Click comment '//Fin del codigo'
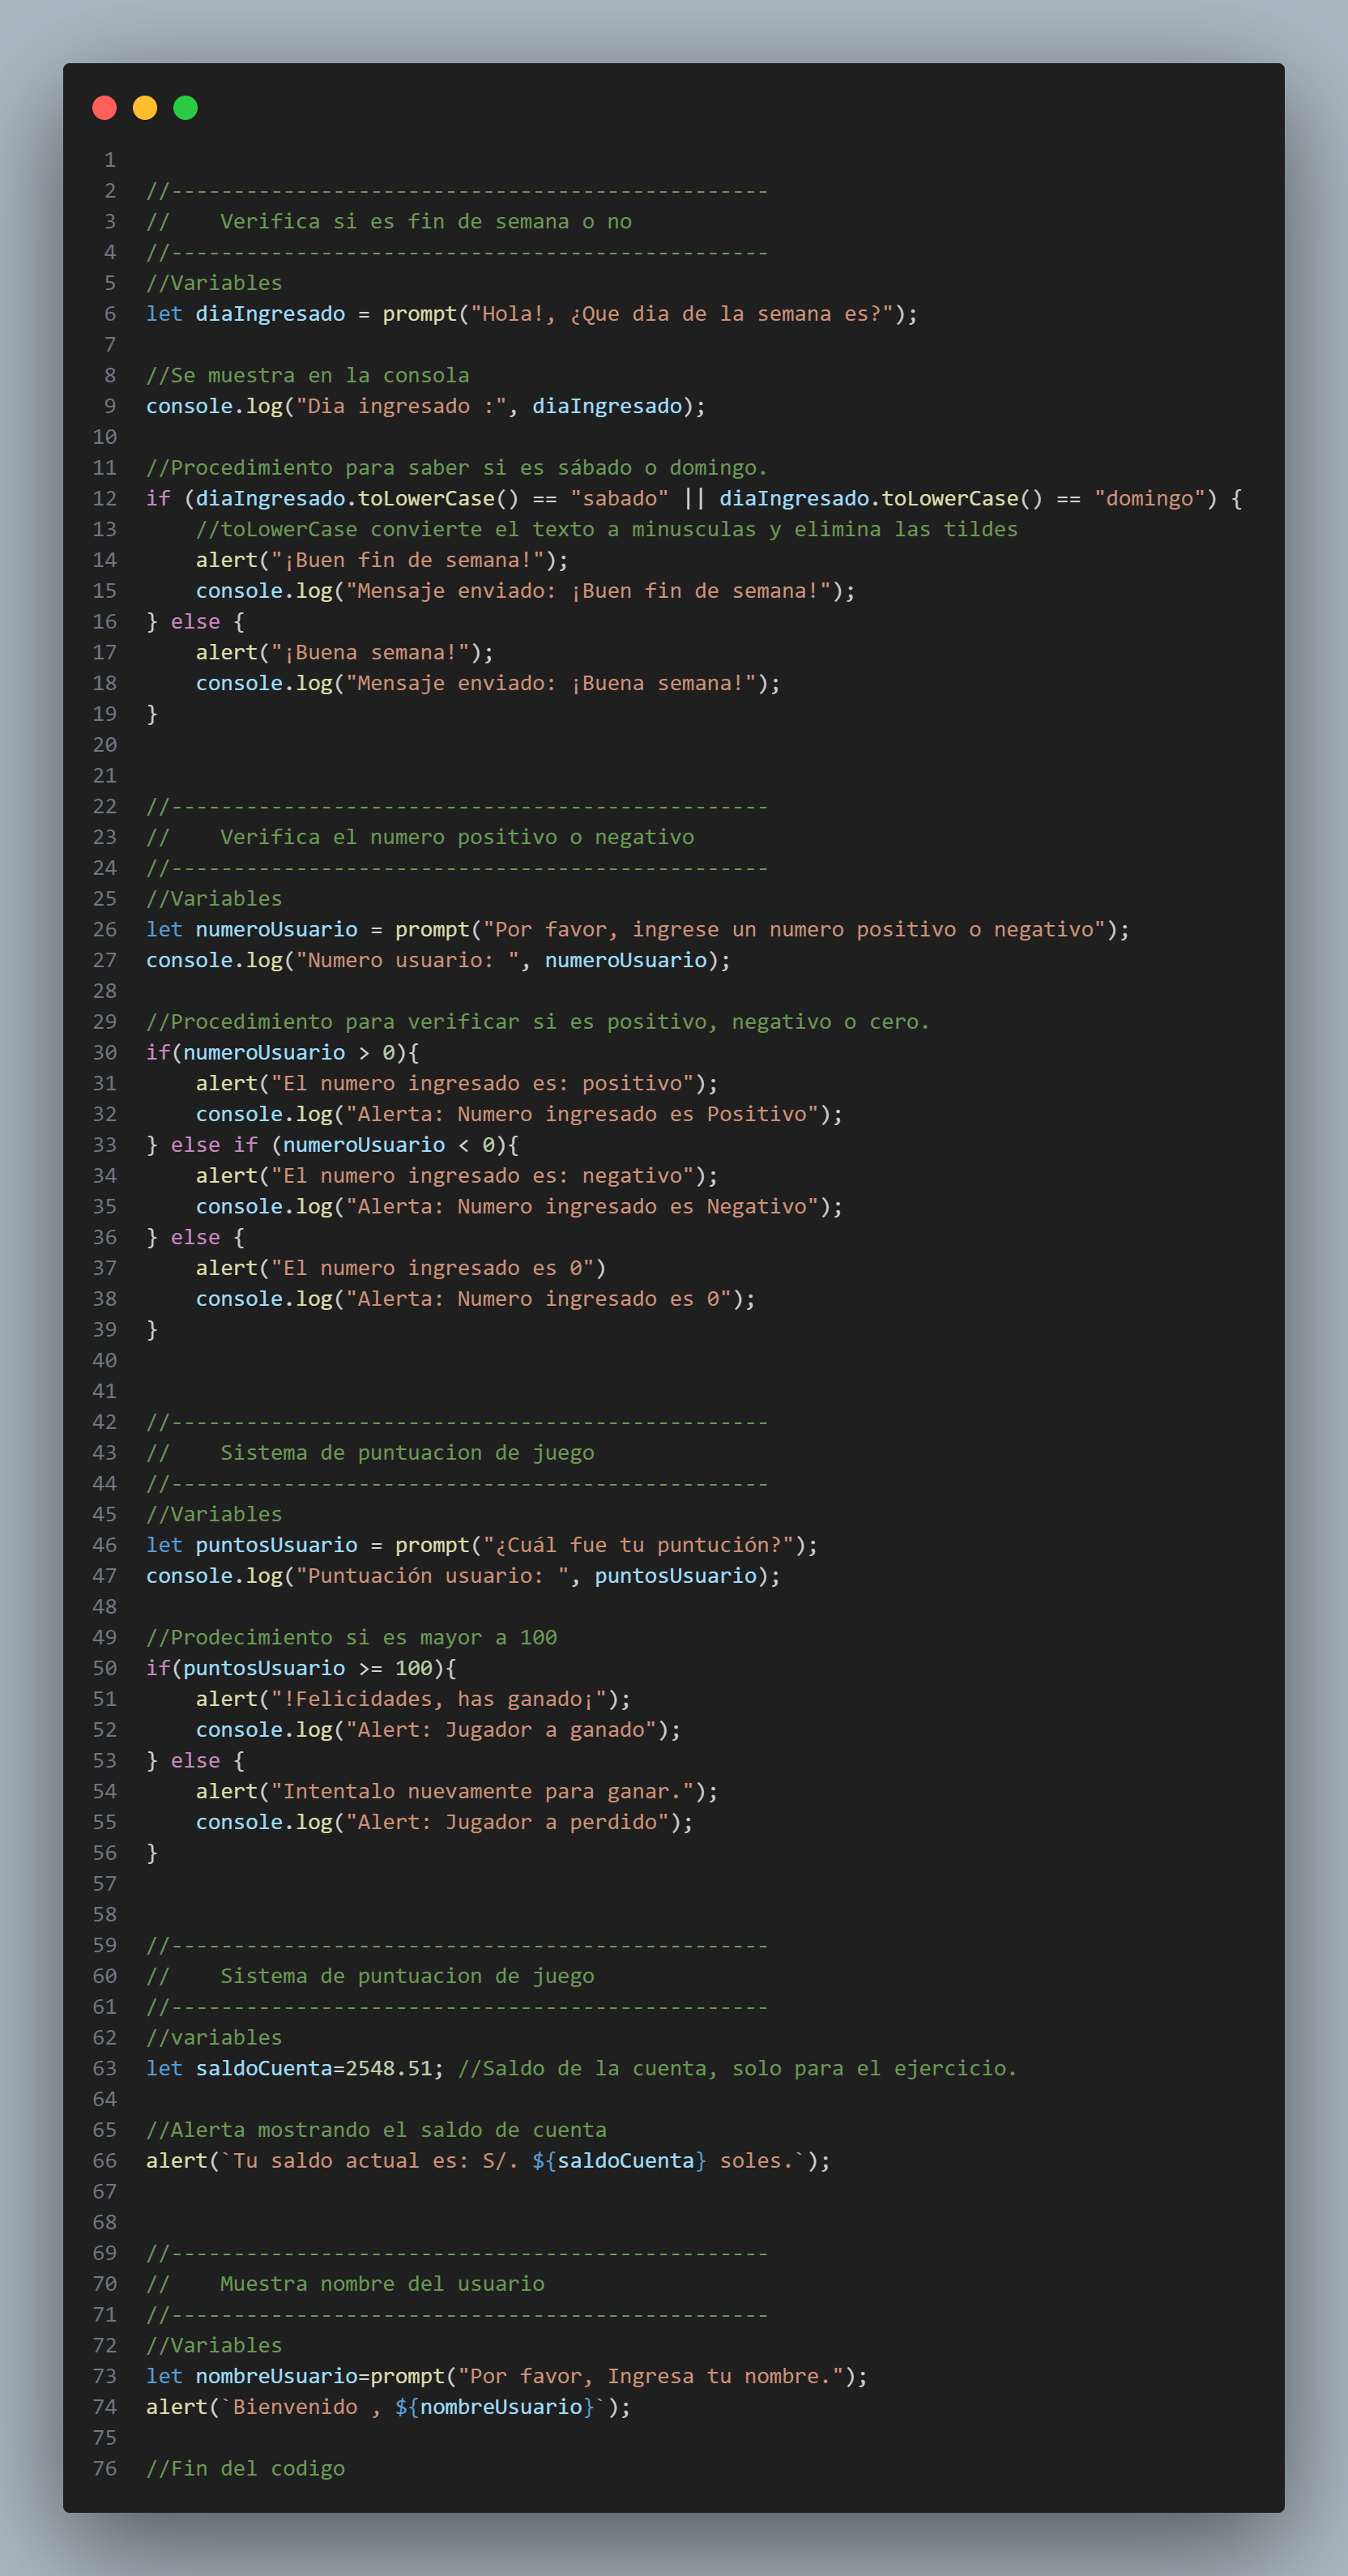Screen dimensions: 1348x2576 pyautogui.click(x=245, y=2468)
